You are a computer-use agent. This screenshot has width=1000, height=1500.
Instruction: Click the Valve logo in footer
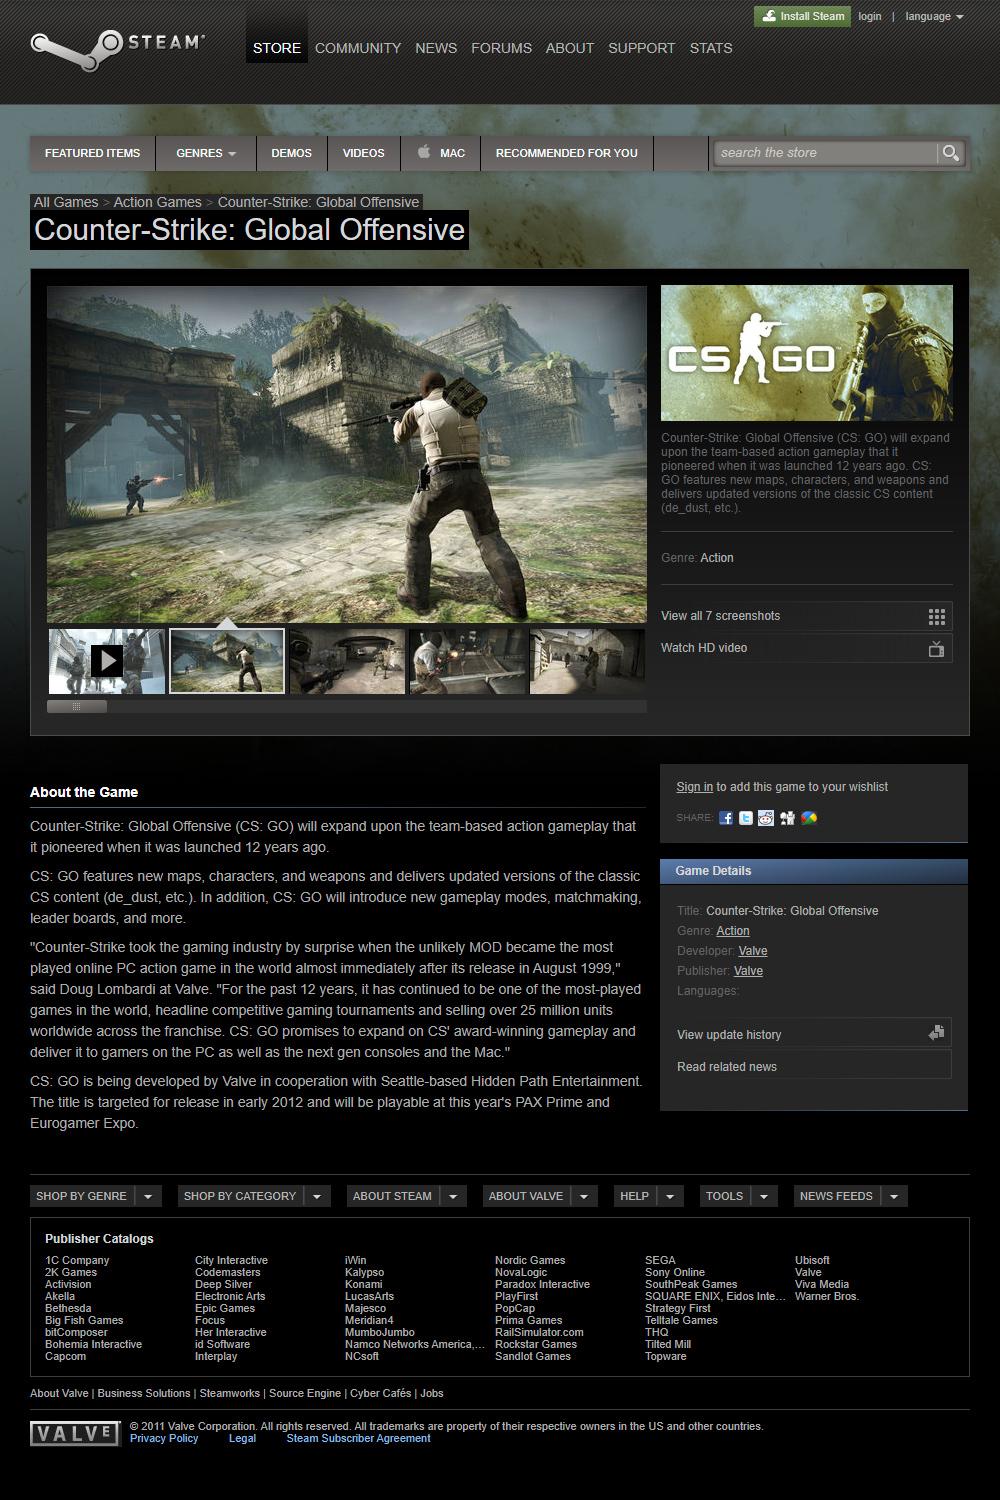75,1434
